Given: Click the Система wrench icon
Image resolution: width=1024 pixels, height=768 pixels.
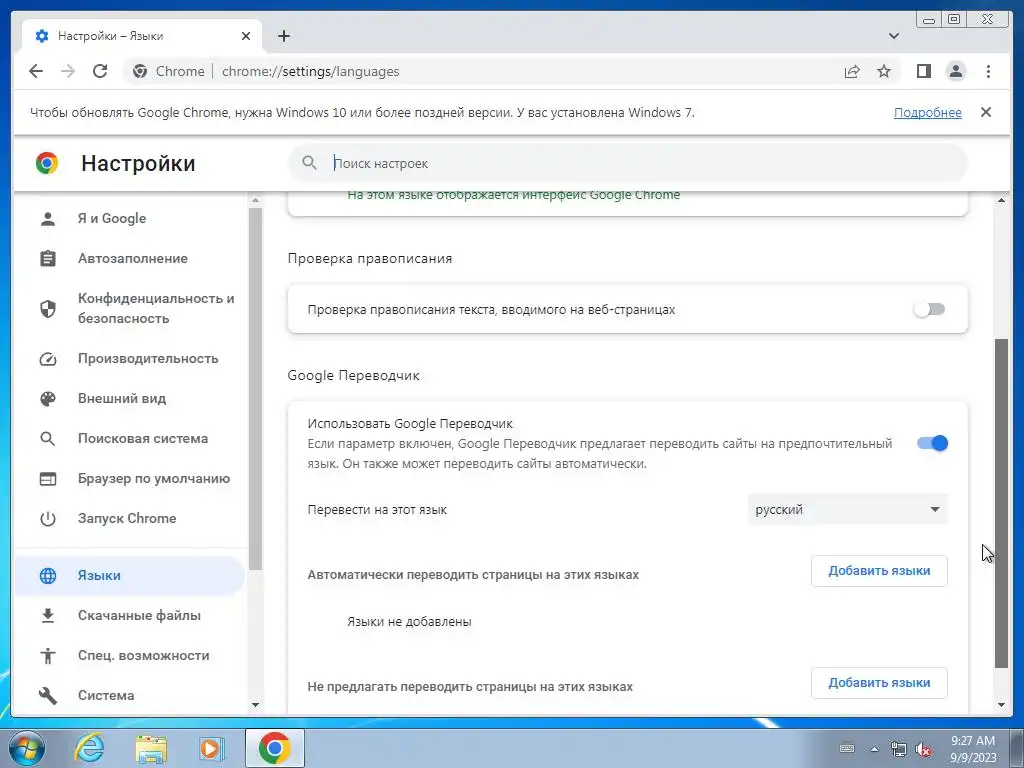Looking at the screenshot, I should [x=48, y=696].
